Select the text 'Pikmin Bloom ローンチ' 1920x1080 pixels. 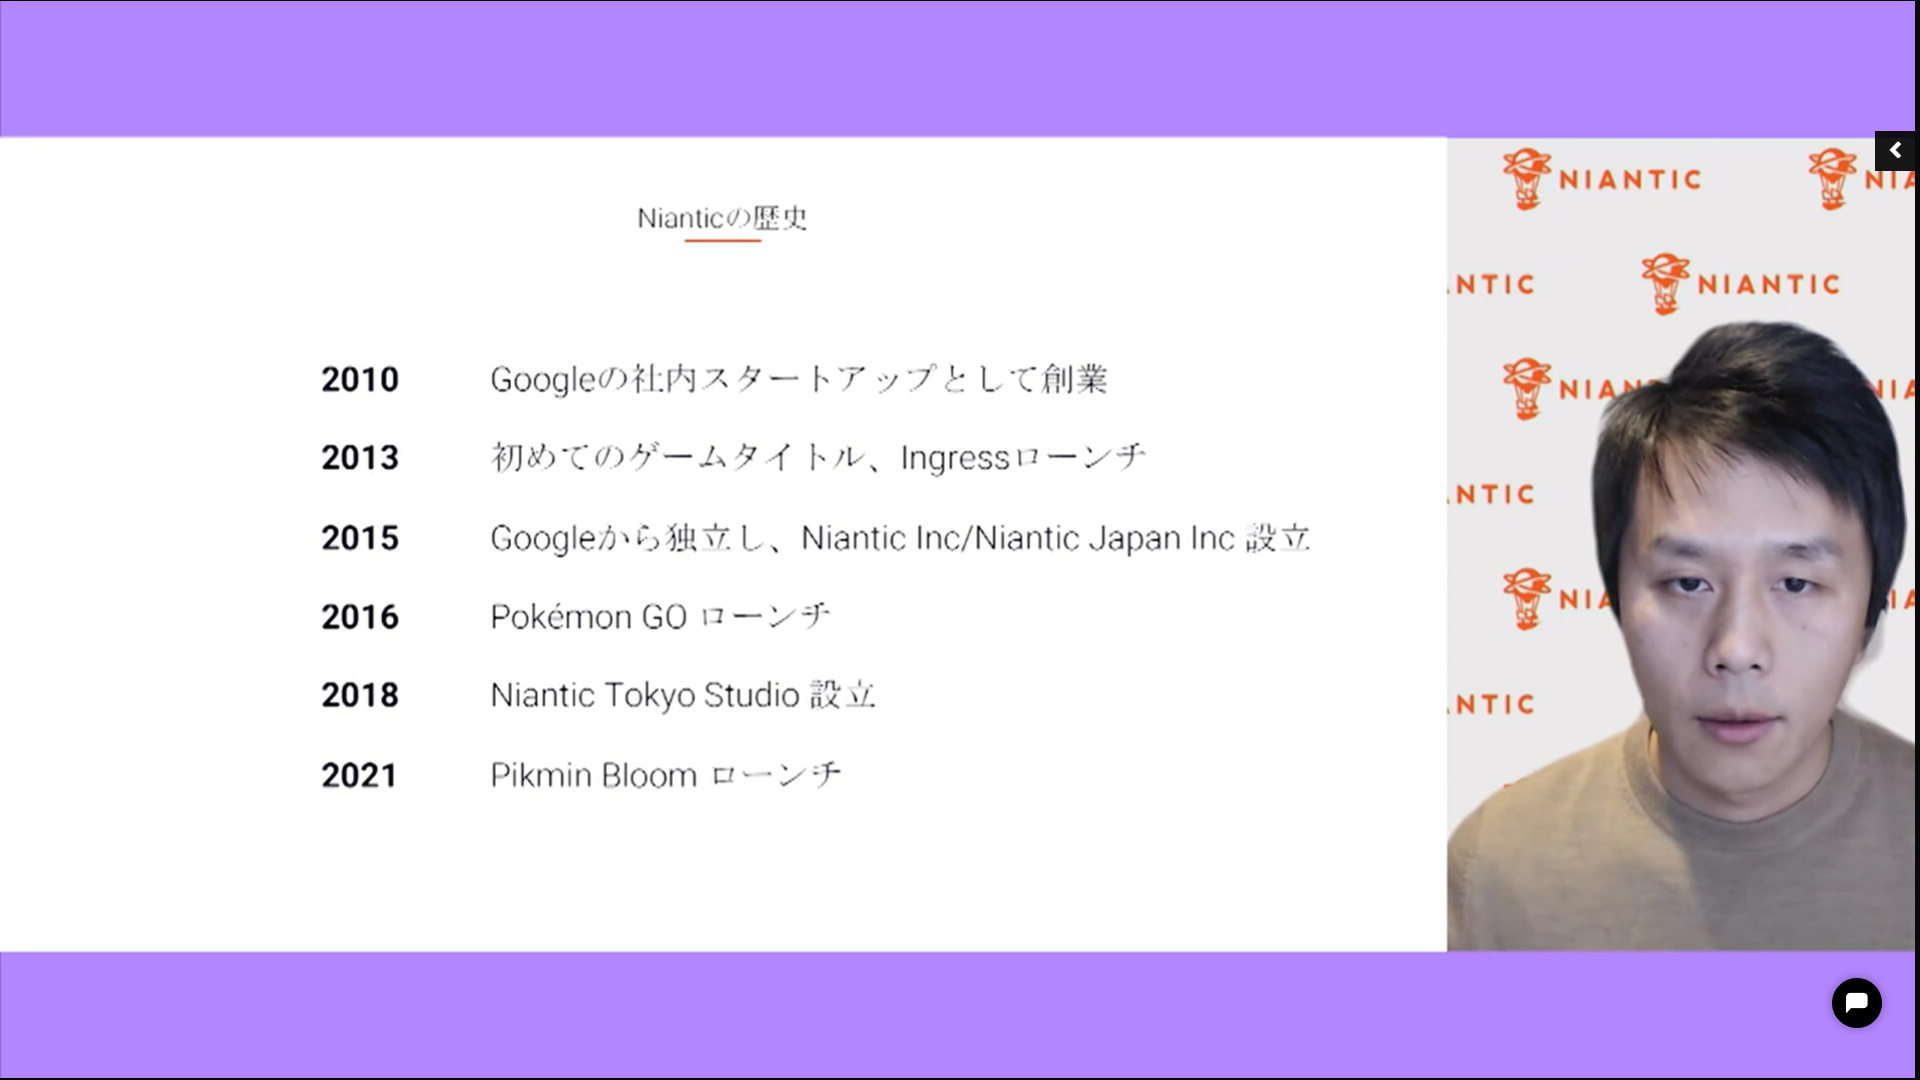coord(666,775)
